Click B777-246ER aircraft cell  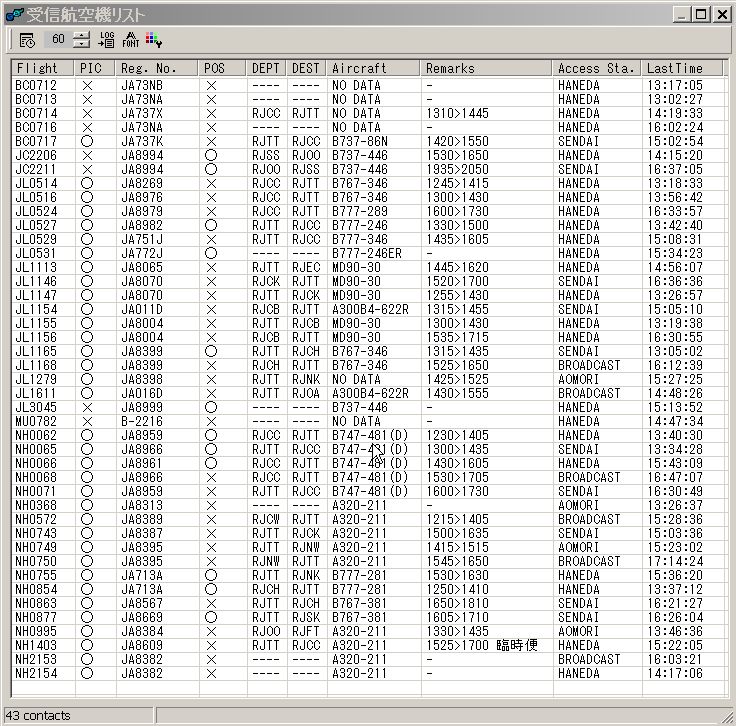click(x=367, y=253)
